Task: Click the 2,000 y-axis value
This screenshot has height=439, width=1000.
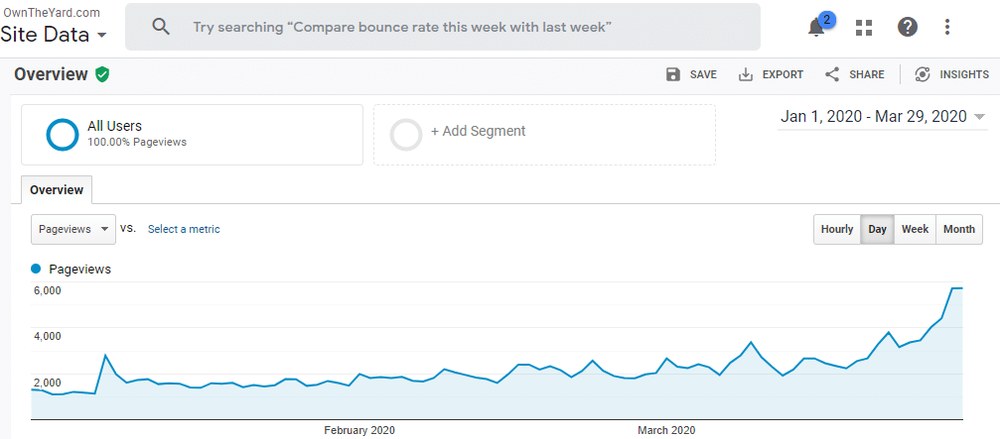Action: coord(47,383)
